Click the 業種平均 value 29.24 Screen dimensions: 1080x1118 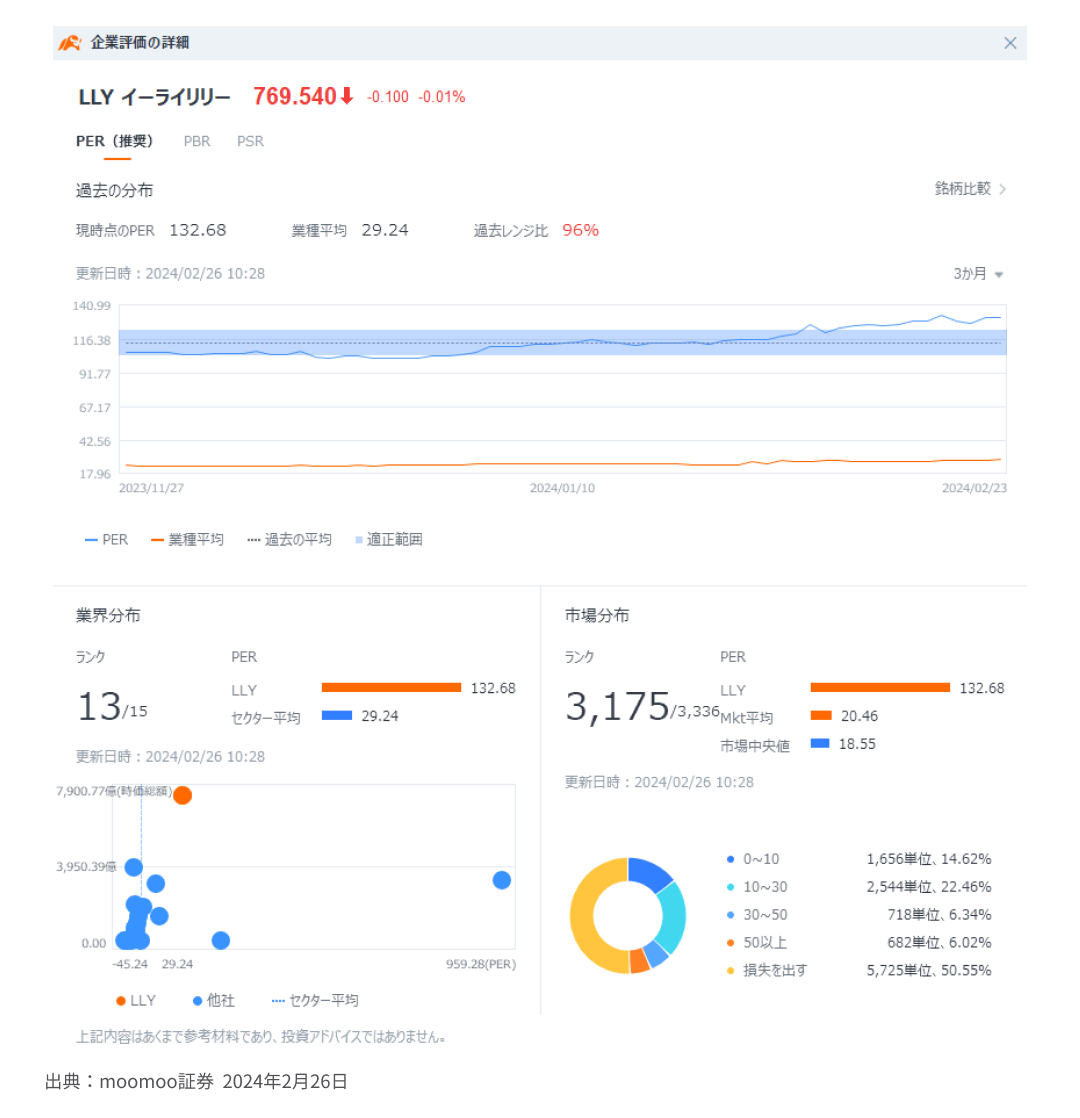tap(385, 230)
